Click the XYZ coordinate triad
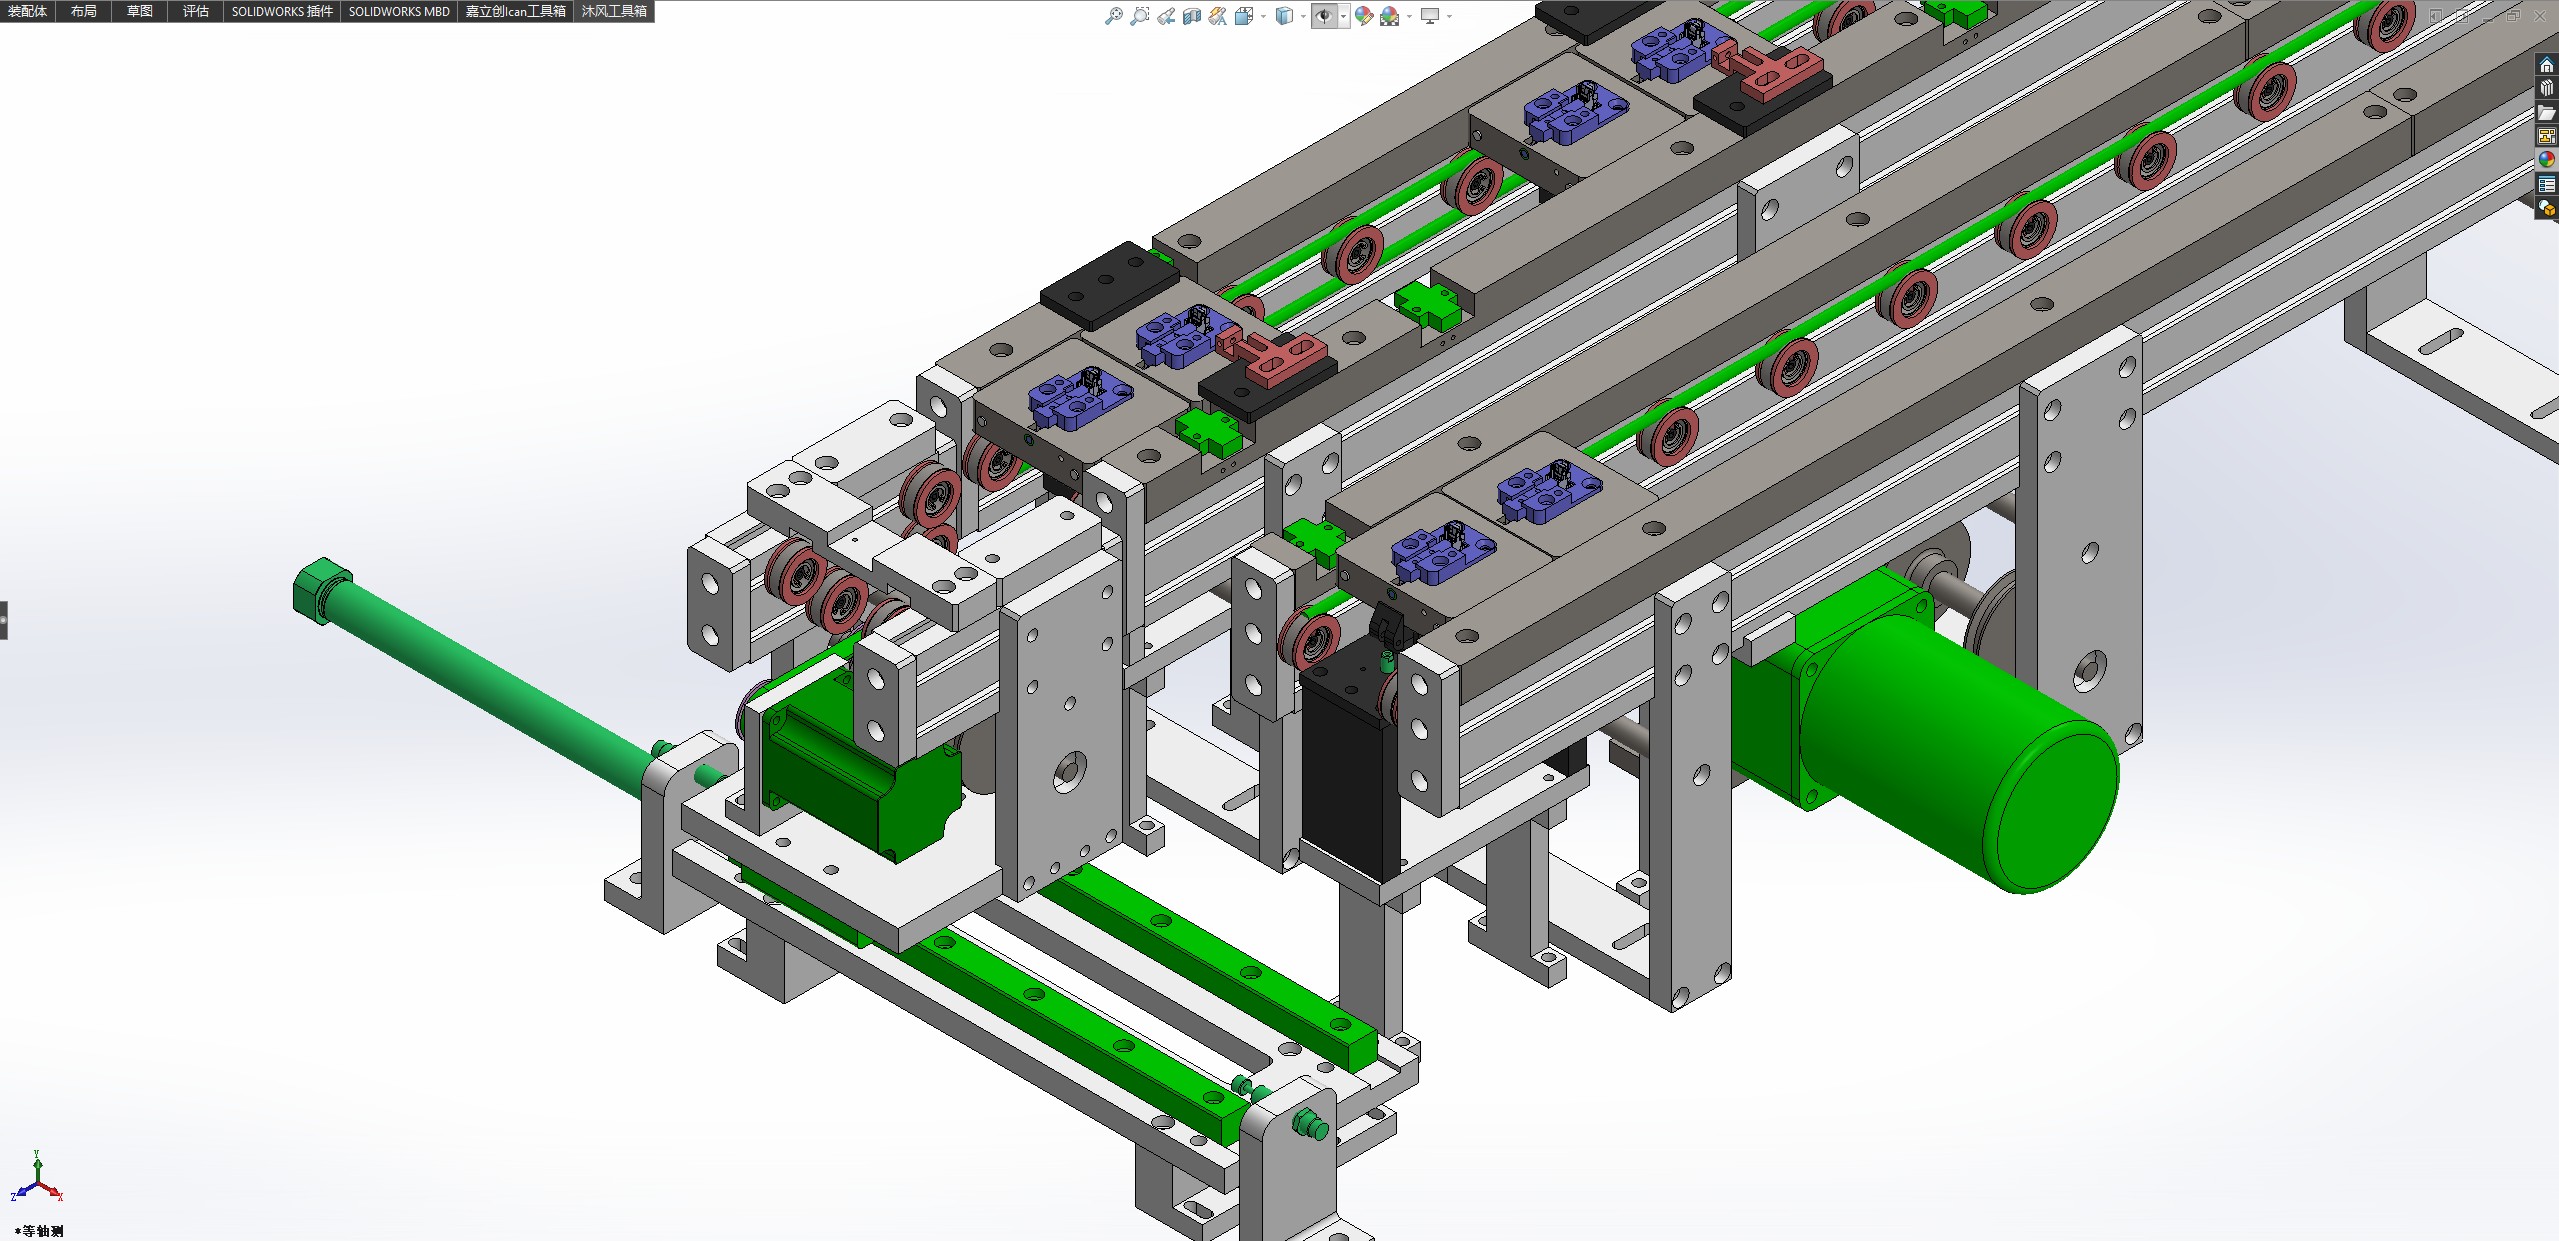2559x1241 pixels. (x=37, y=1180)
